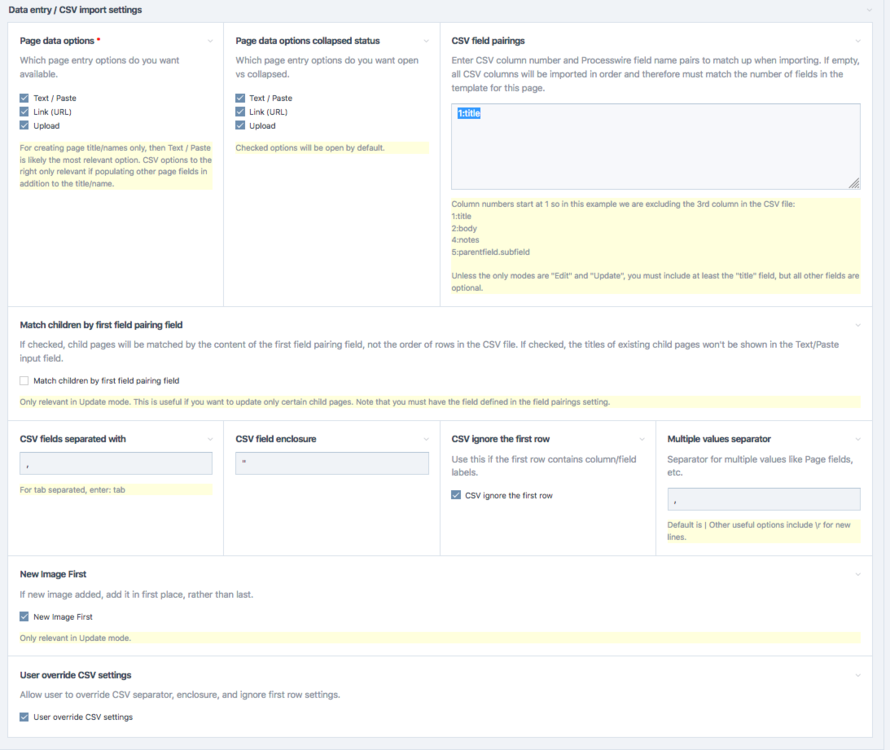Grab the textarea resize handle in CSV field pairings
Image resolution: width=890 pixels, height=750 pixels.
pyautogui.click(x=854, y=184)
